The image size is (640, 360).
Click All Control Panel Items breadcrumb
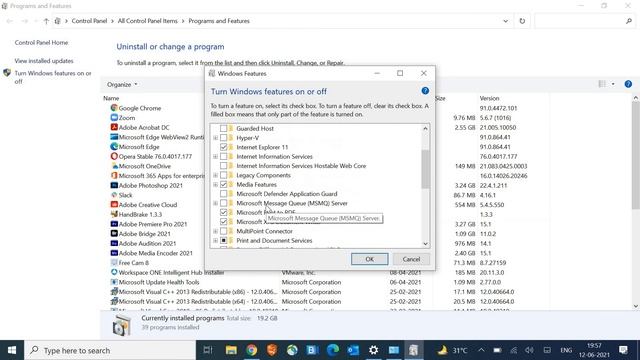[147, 21]
